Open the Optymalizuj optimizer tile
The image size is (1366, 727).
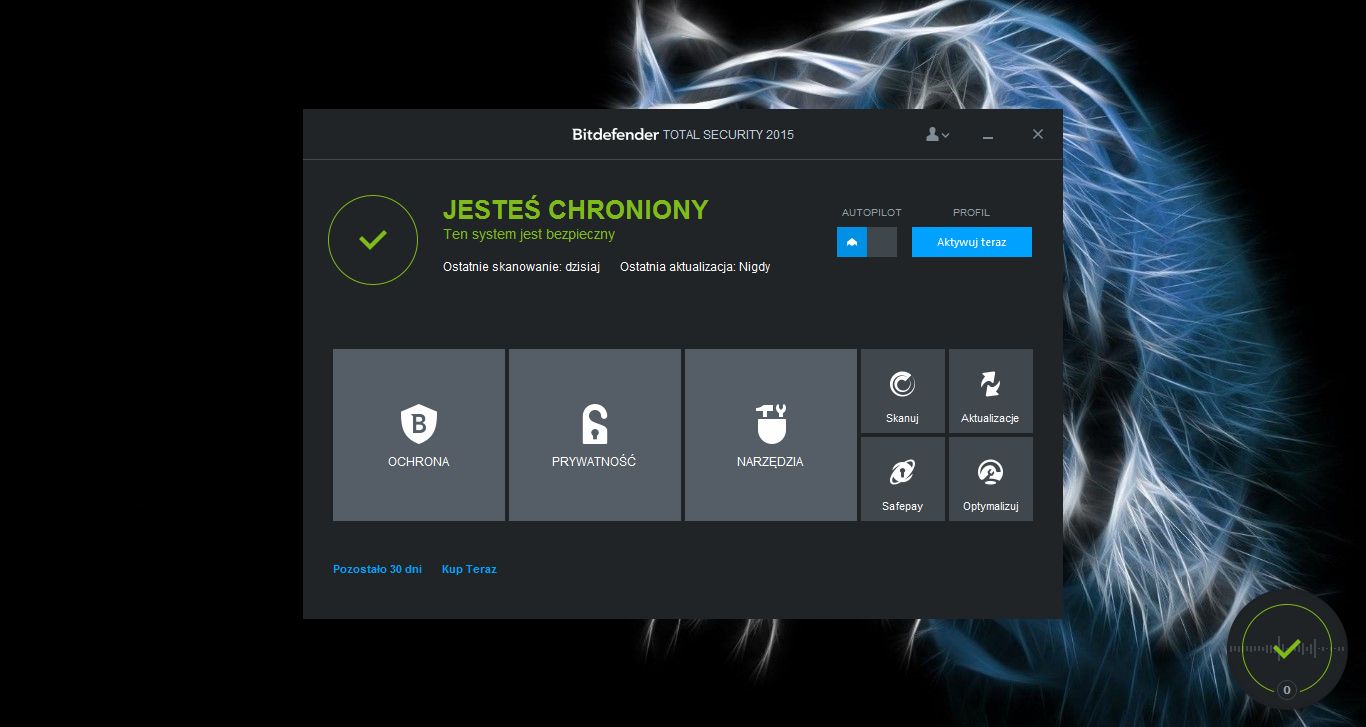991,479
